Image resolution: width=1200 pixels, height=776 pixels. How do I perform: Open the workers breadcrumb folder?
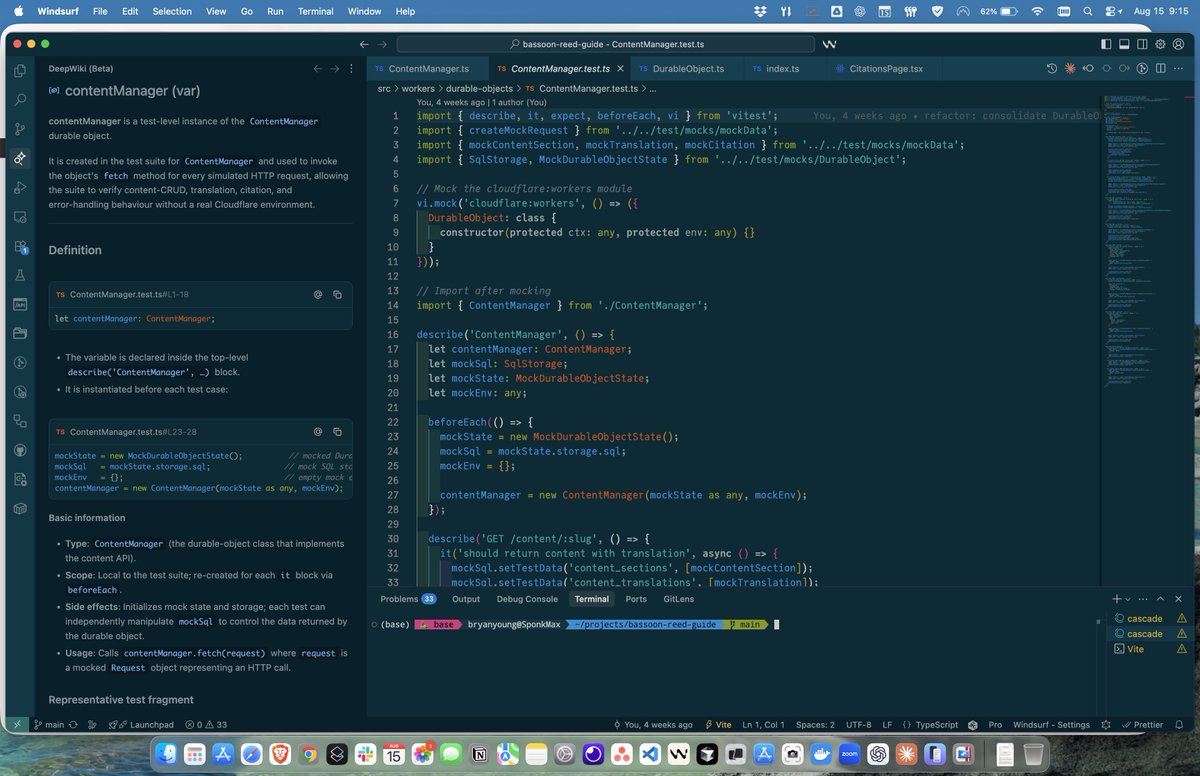click(418, 89)
